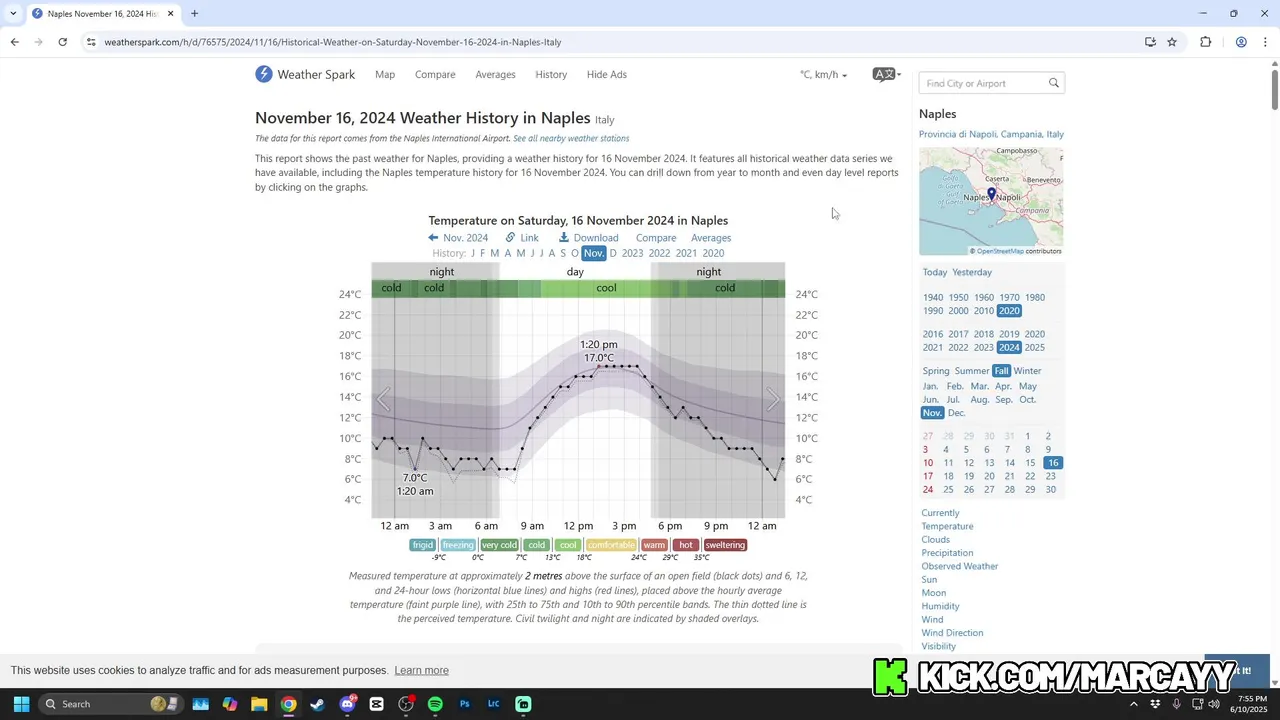Image resolution: width=1280 pixels, height=720 pixels.
Task: Navigate back with browser back arrow
Action: click(x=14, y=42)
